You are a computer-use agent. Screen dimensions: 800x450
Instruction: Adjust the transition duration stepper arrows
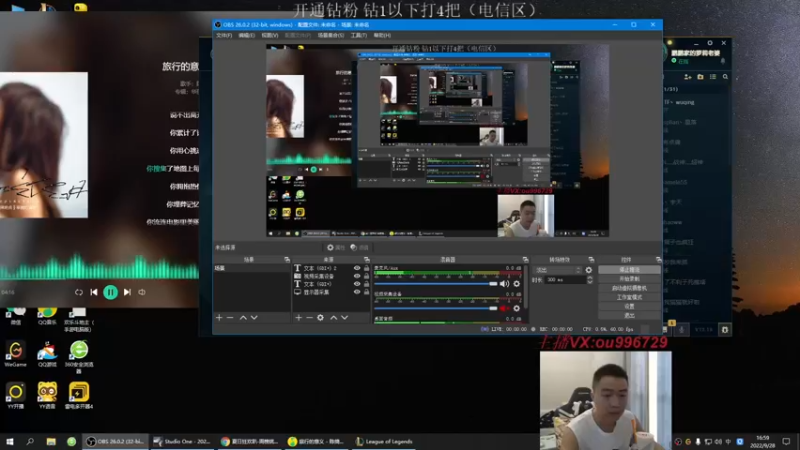590,280
